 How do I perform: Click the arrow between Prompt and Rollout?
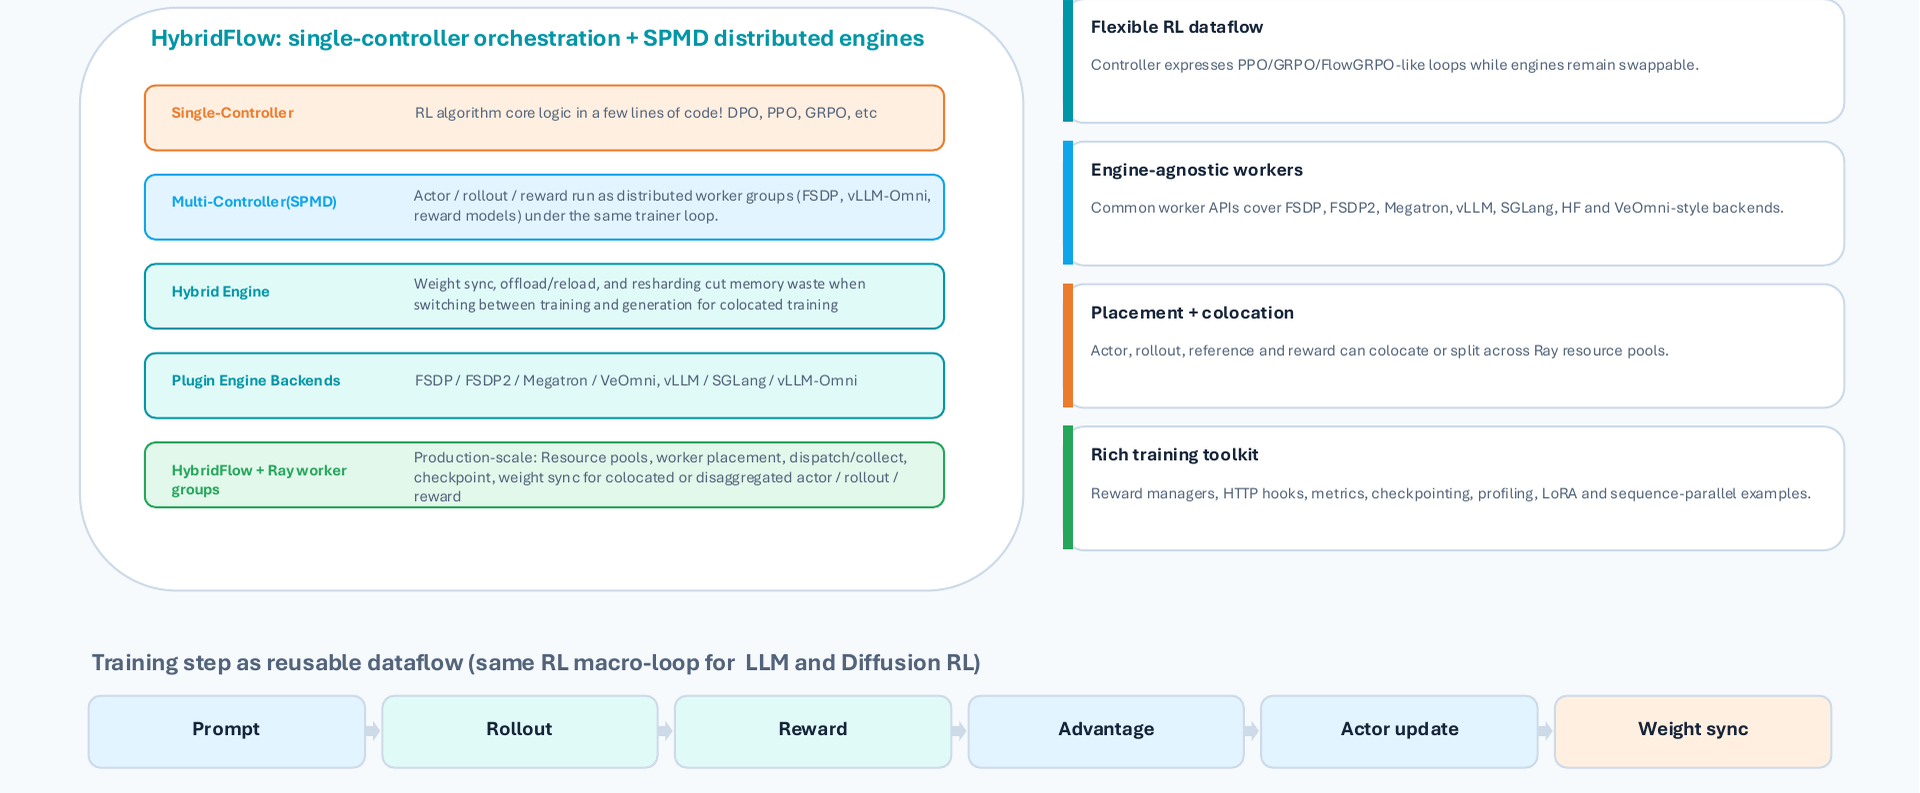pyautogui.click(x=373, y=731)
